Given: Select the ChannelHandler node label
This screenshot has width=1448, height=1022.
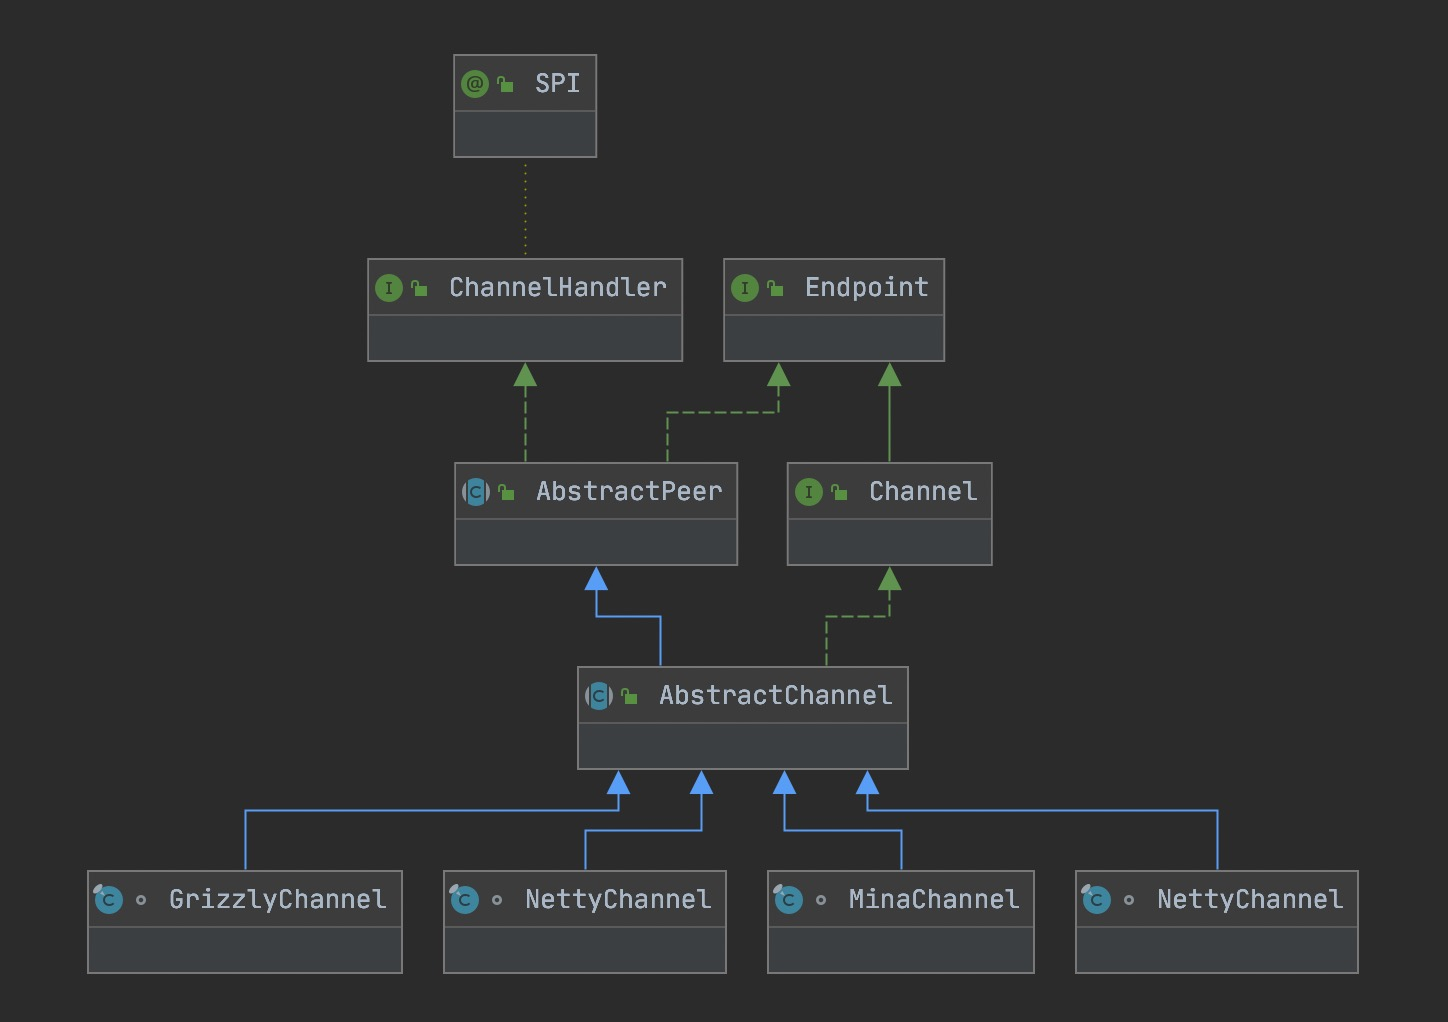Looking at the screenshot, I should click(557, 288).
